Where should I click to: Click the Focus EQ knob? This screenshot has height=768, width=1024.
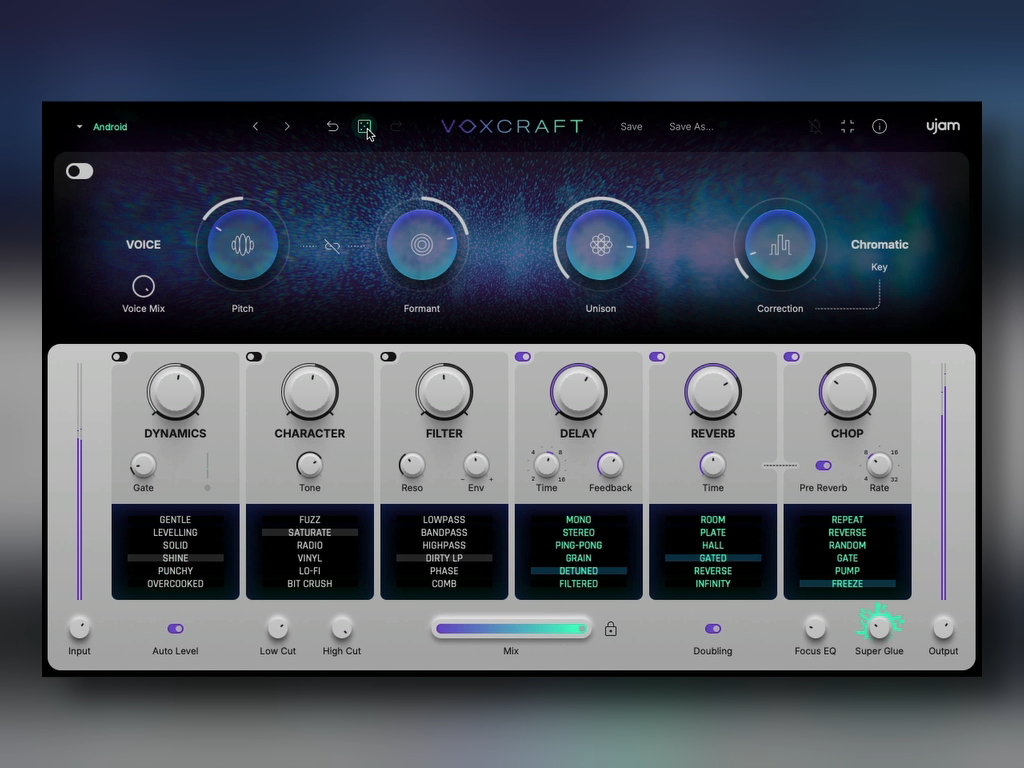click(815, 628)
